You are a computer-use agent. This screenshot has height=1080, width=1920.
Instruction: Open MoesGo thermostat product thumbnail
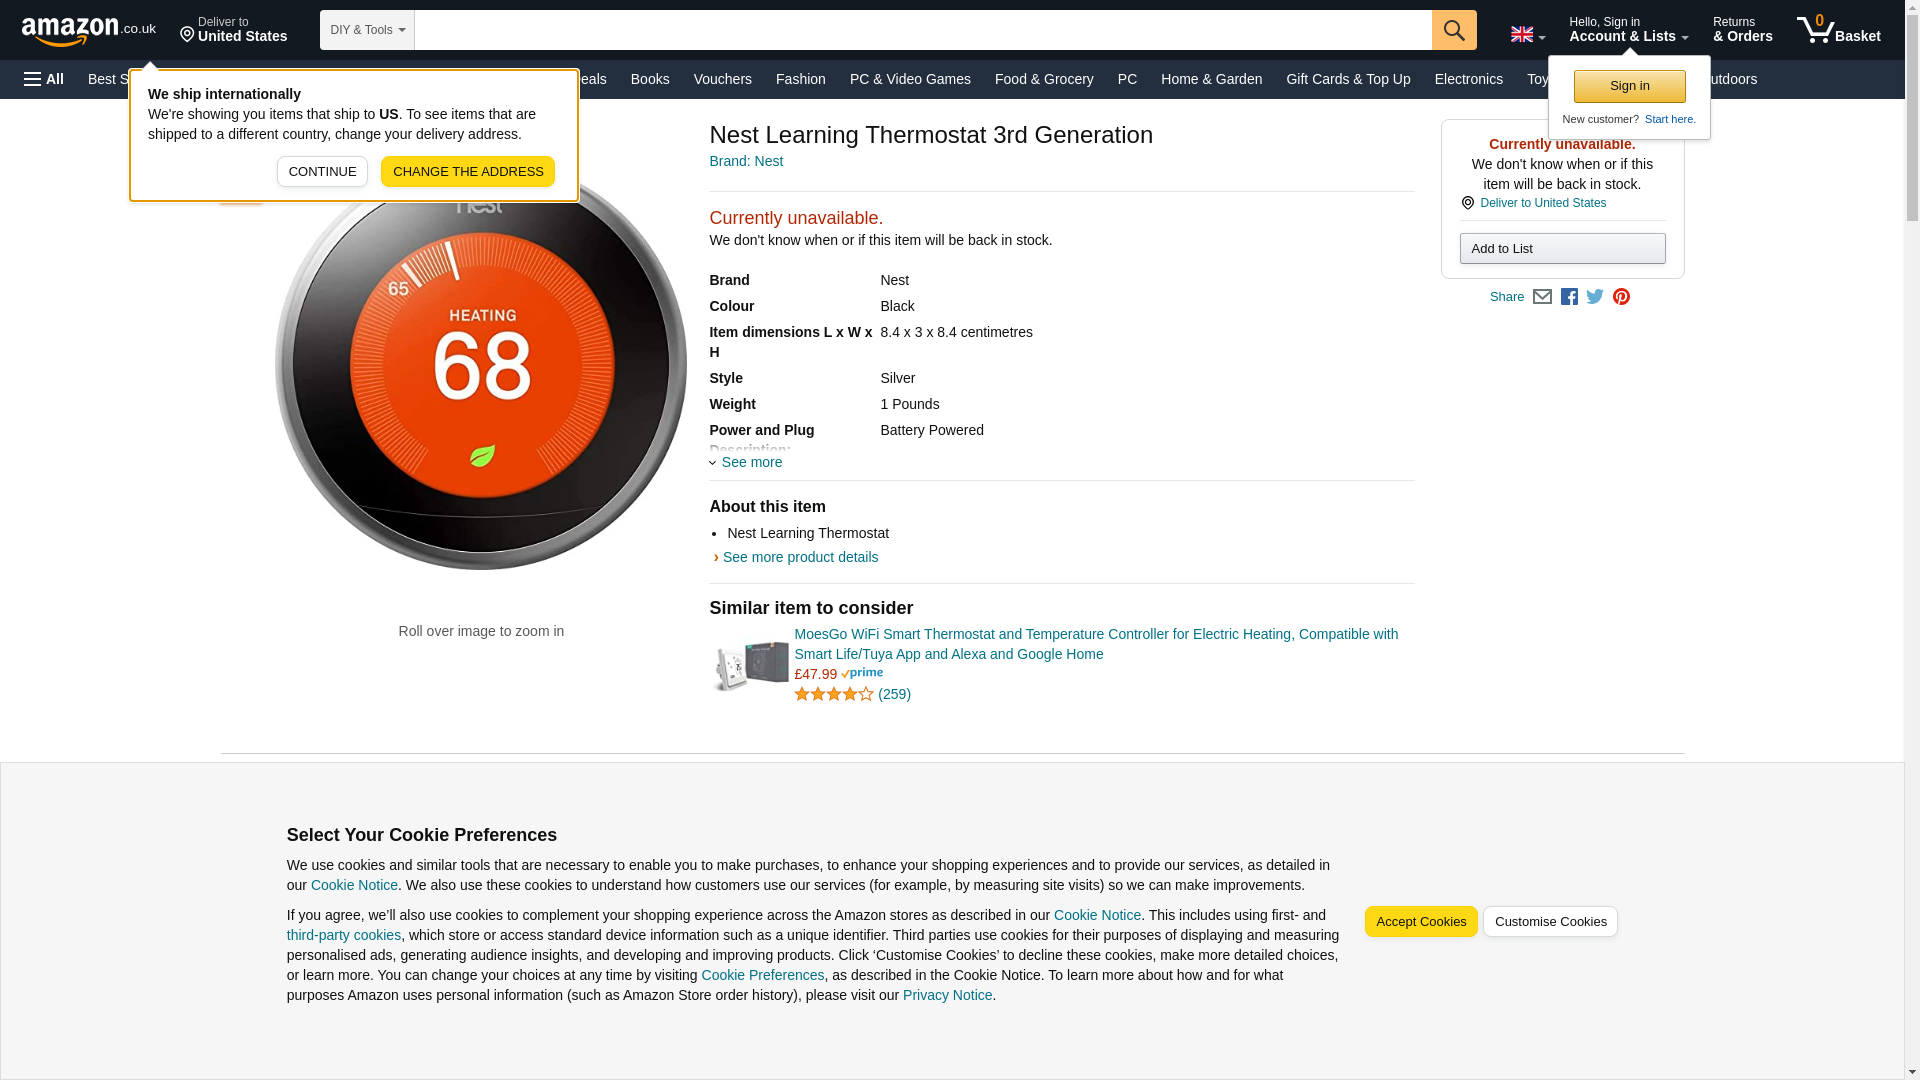click(x=750, y=665)
